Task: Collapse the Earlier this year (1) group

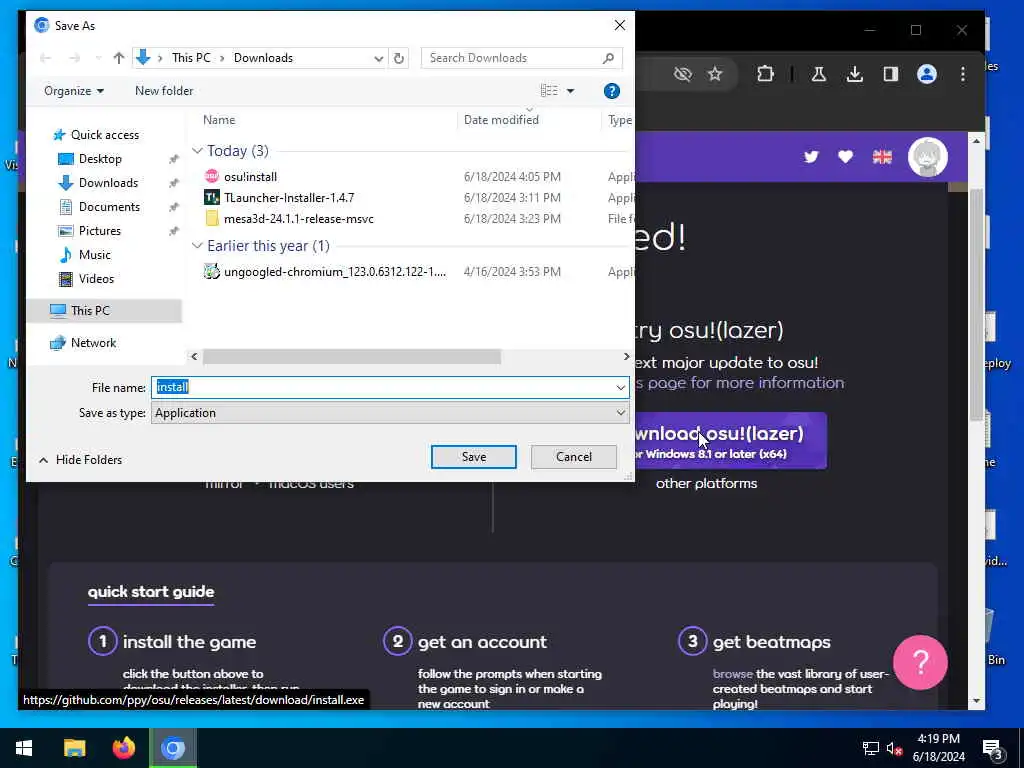Action: tap(197, 246)
